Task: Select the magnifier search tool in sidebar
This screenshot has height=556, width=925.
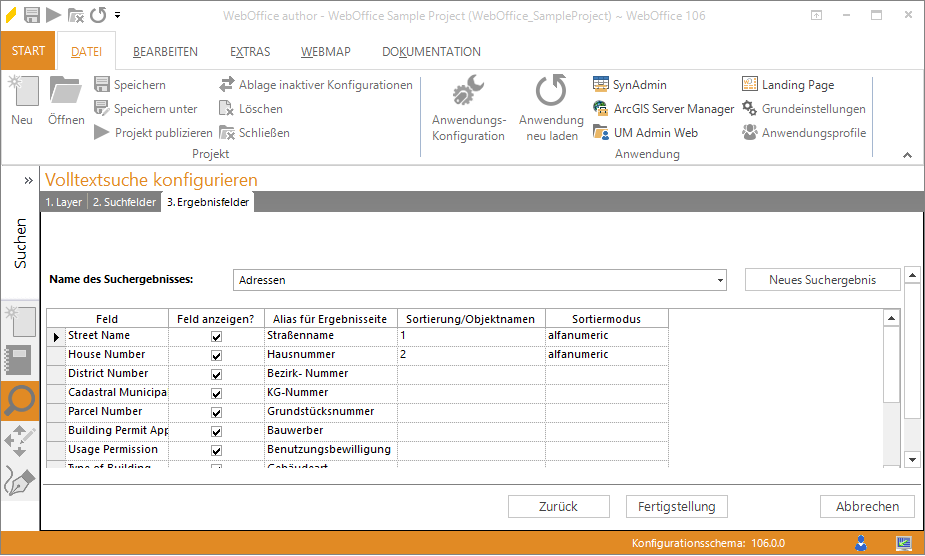Action: tap(20, 400)
